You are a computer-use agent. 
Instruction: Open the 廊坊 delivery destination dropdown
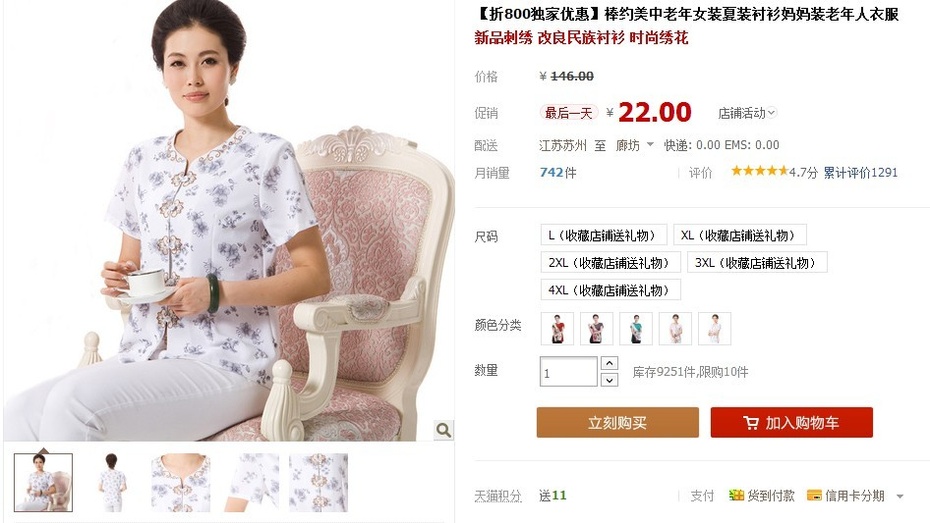click(634, 145)
